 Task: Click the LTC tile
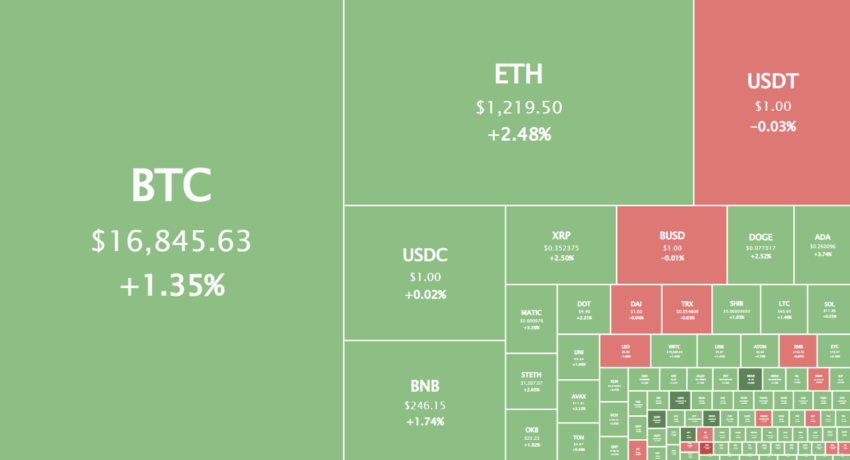(784, 309)
